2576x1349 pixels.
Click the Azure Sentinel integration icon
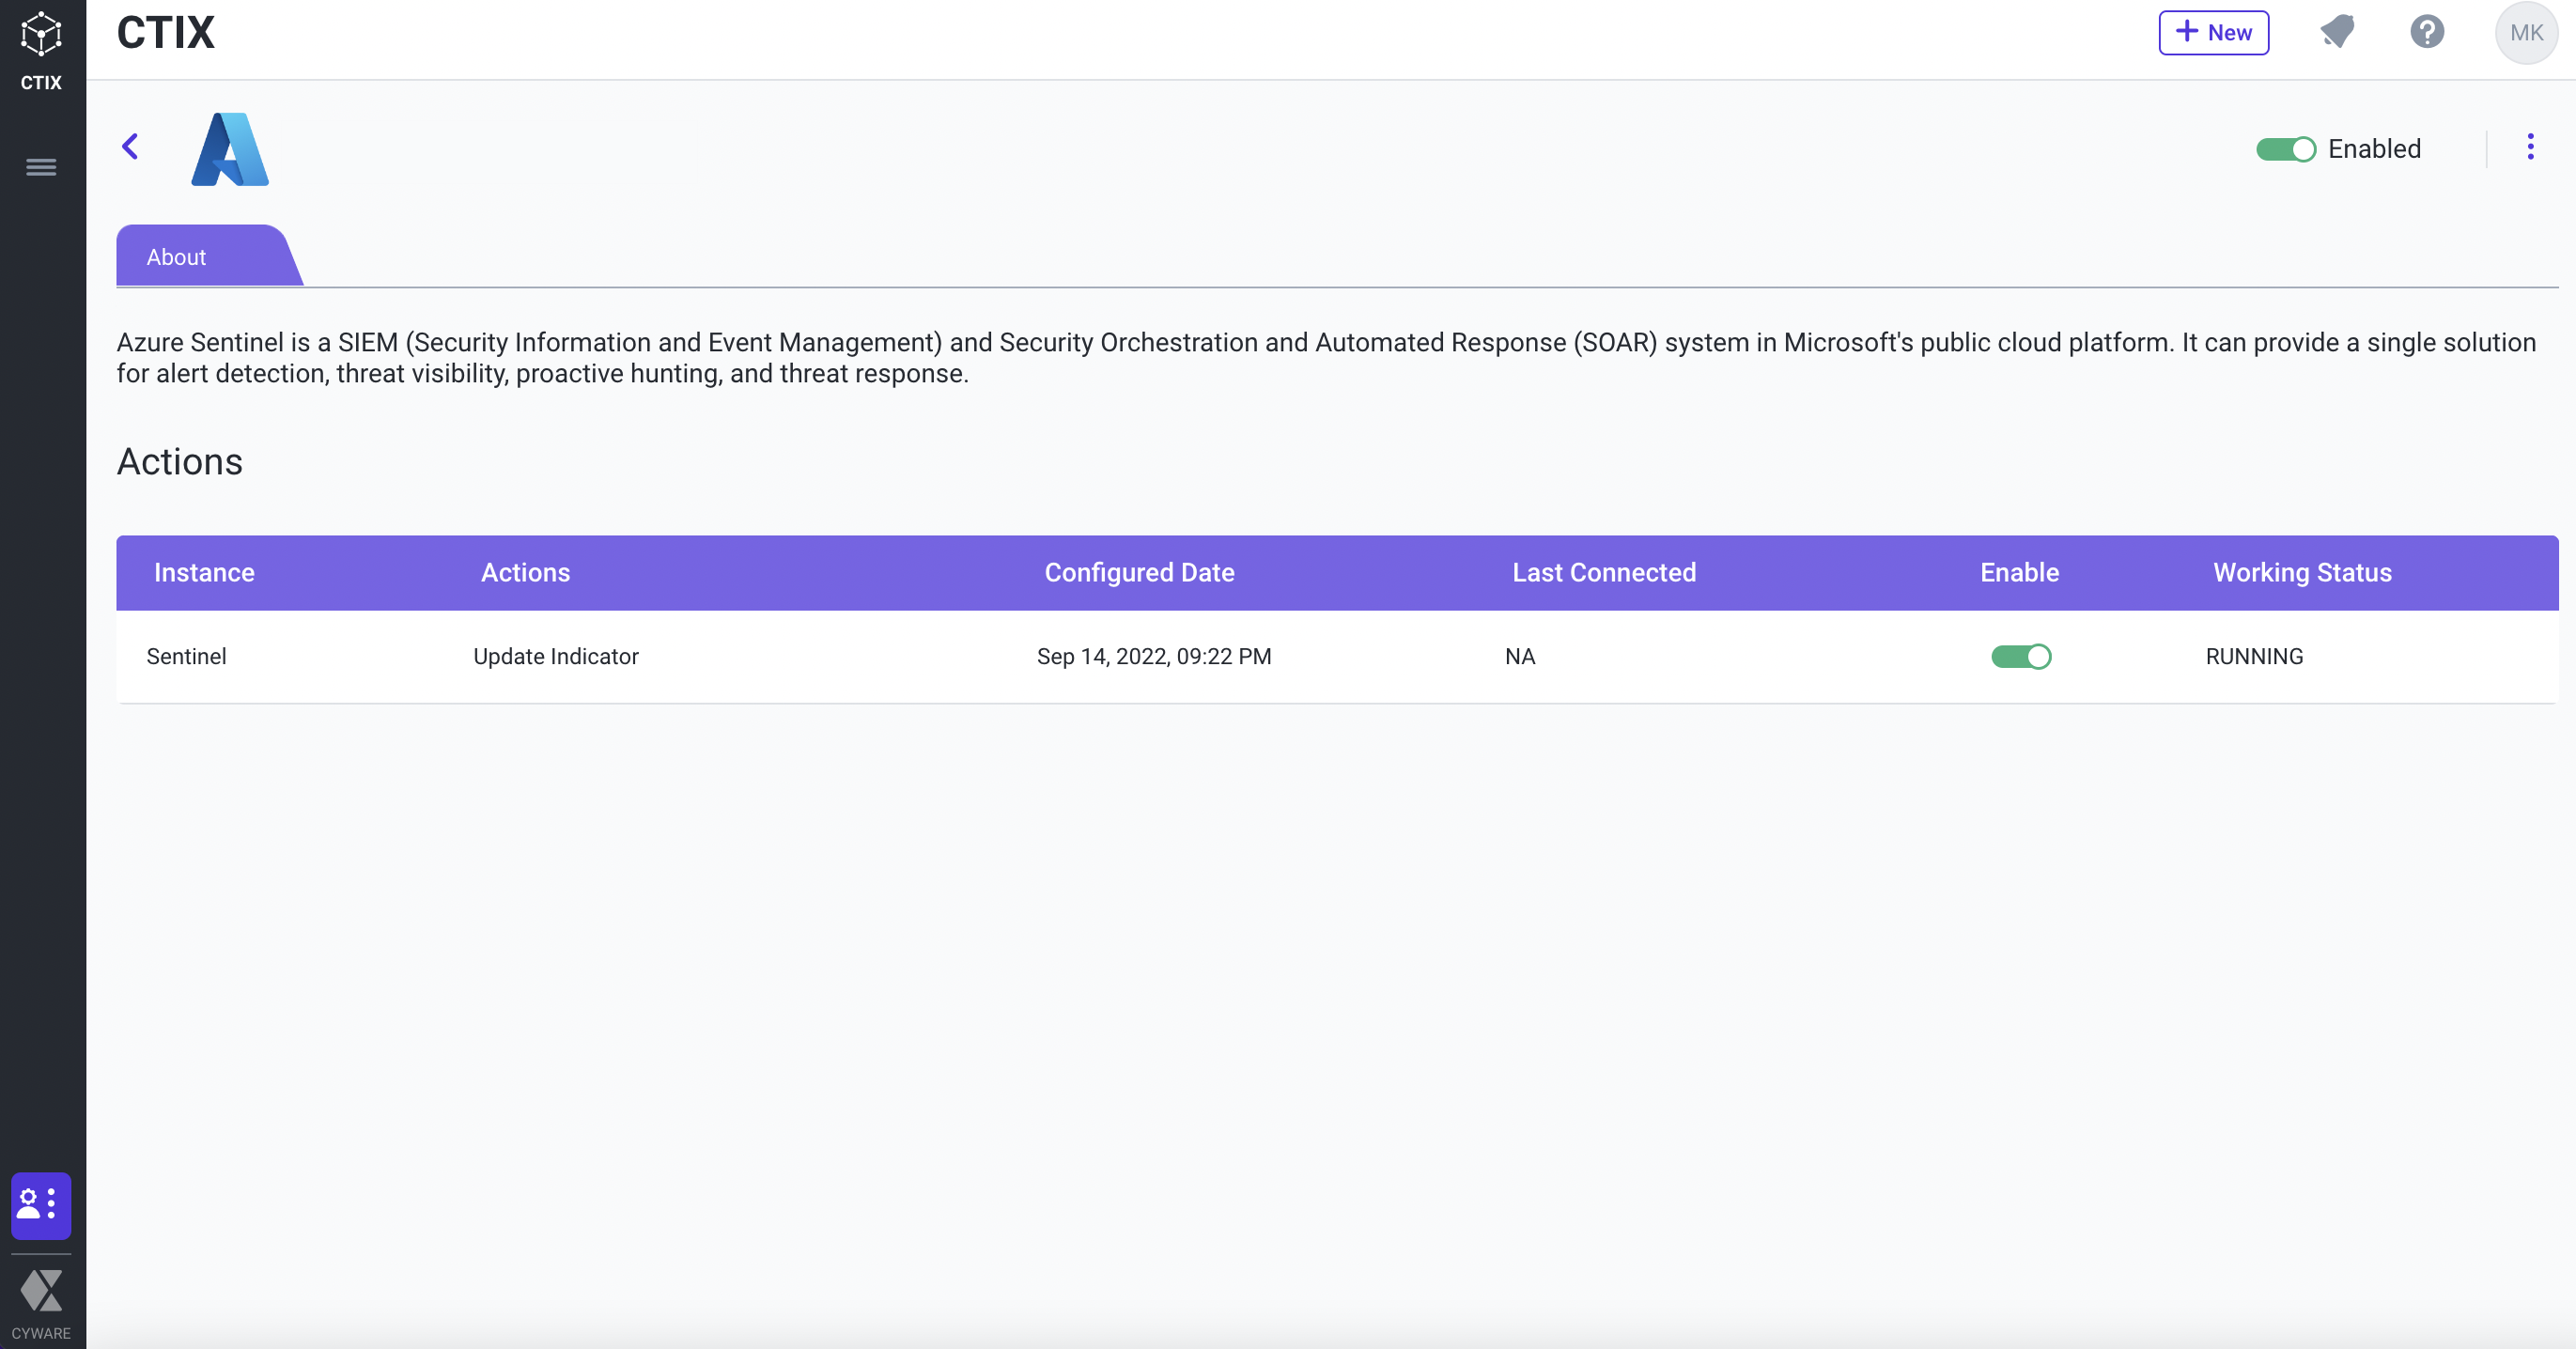(x=228, y=147)
